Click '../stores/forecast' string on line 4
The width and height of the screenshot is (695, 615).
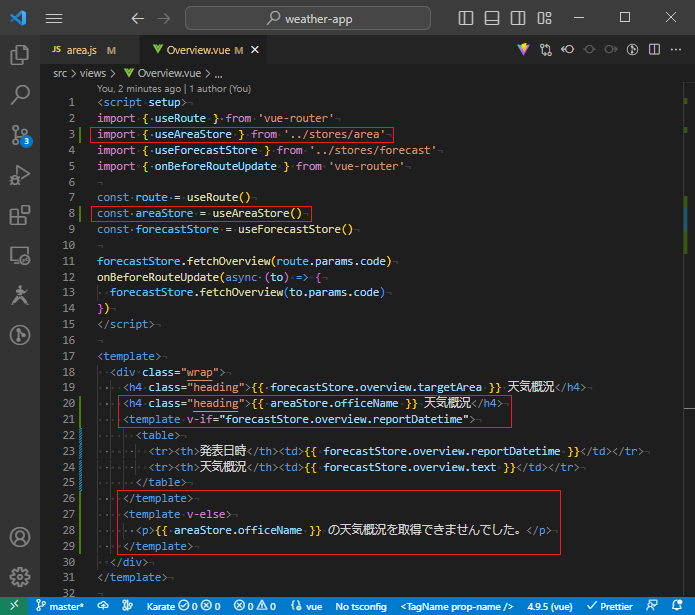(x=373, y=151)
